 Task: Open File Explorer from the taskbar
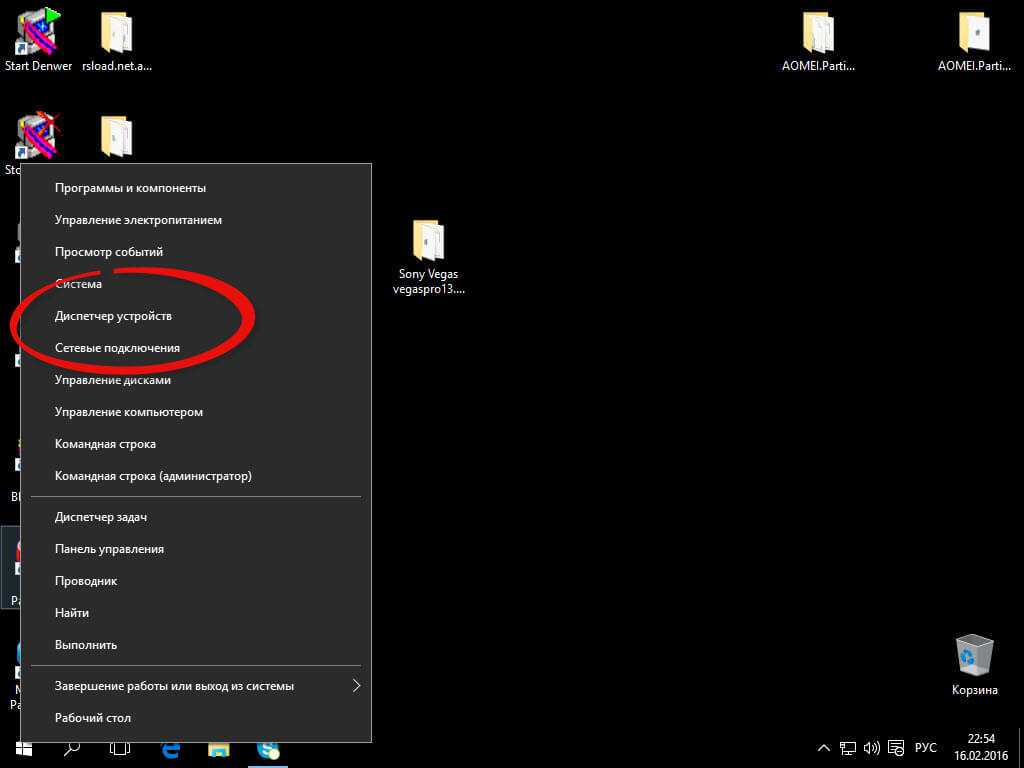(219, 748)
